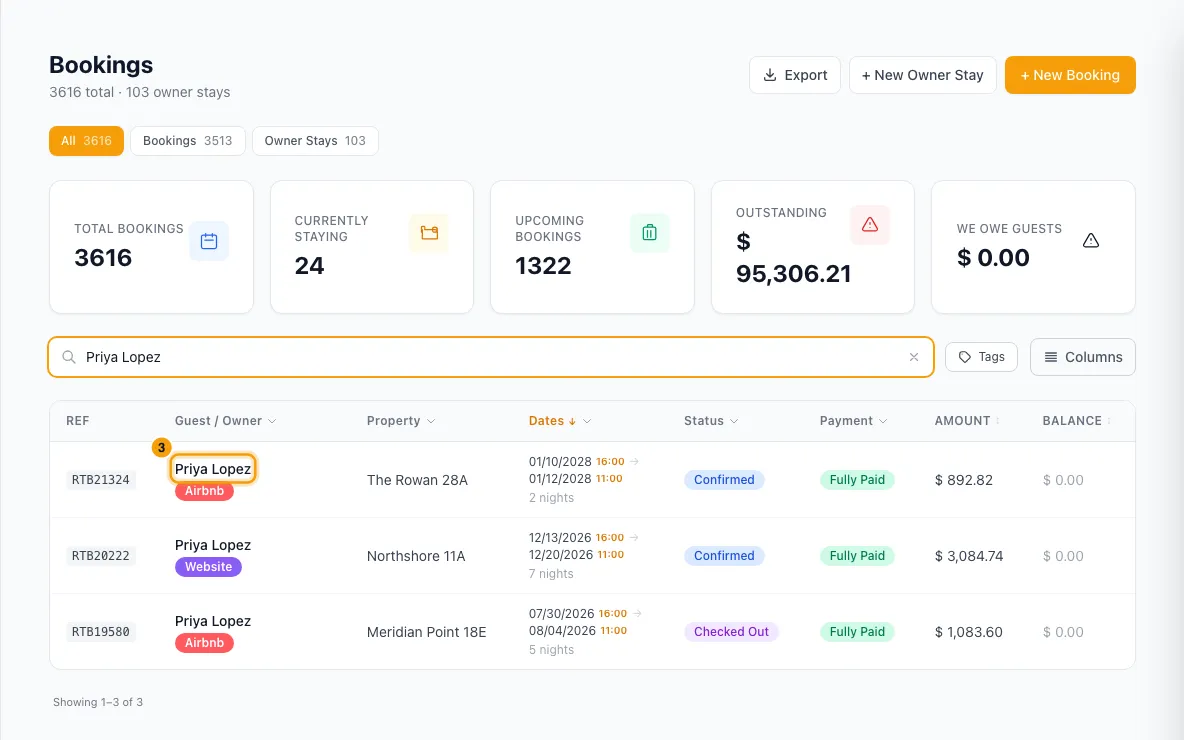
Task: Select property Northshore 11A
Action: click(416, 557)
